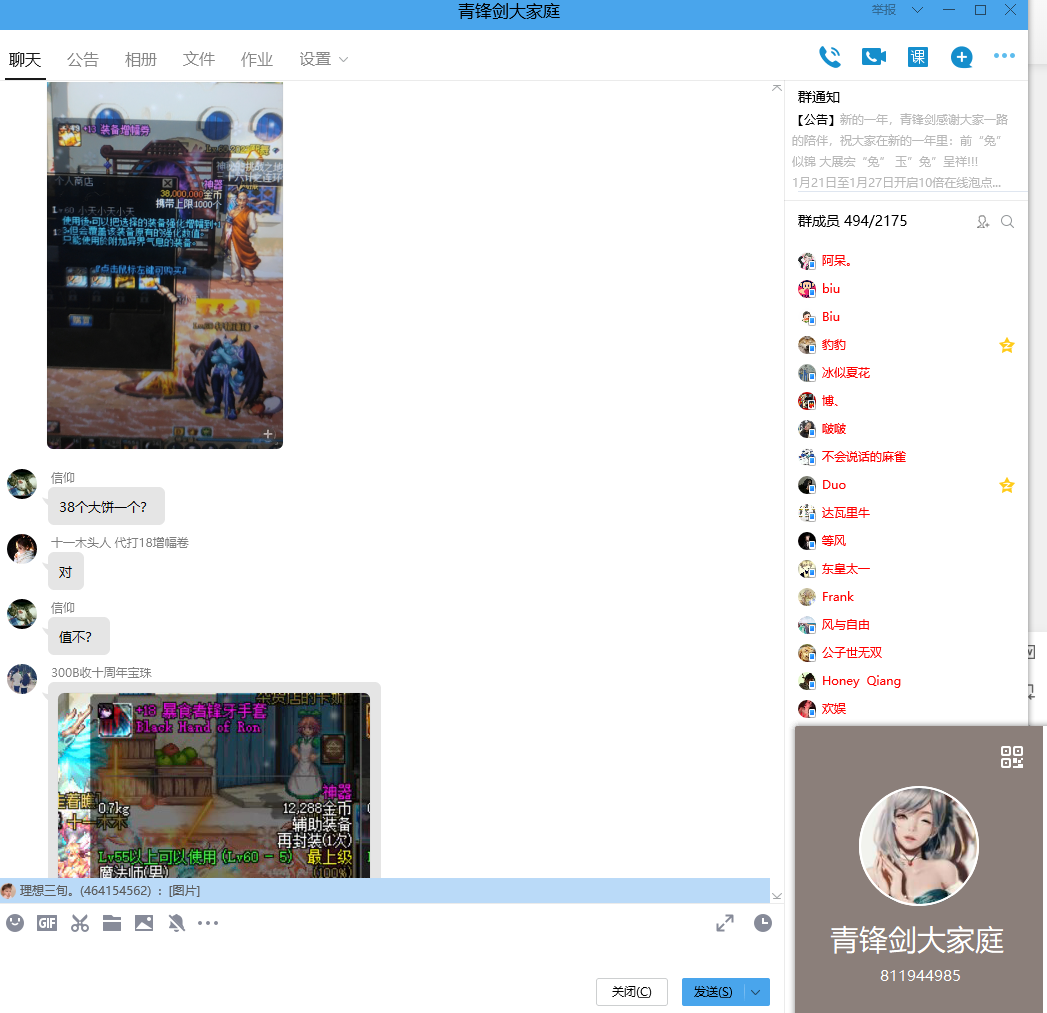Select member 不会说话的麻雀
Viewport: 1047px width, 1013px height.
coord(863,457)
